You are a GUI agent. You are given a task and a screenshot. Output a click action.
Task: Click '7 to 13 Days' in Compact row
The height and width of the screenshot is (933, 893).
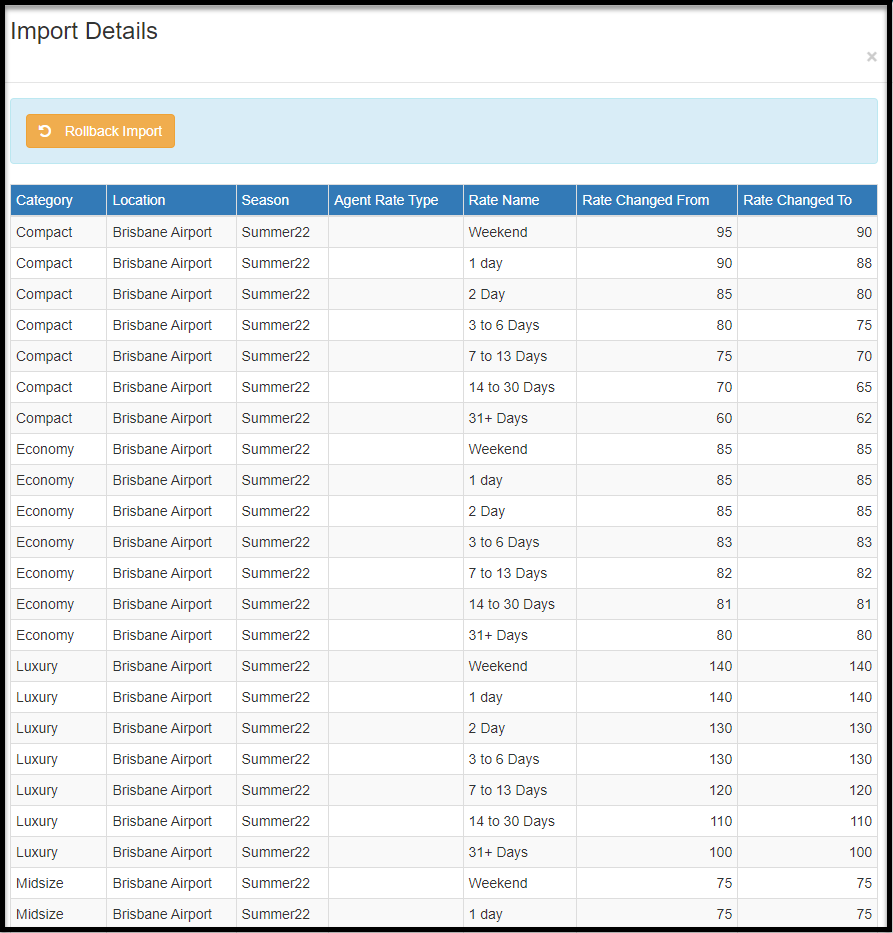[507, 356]
